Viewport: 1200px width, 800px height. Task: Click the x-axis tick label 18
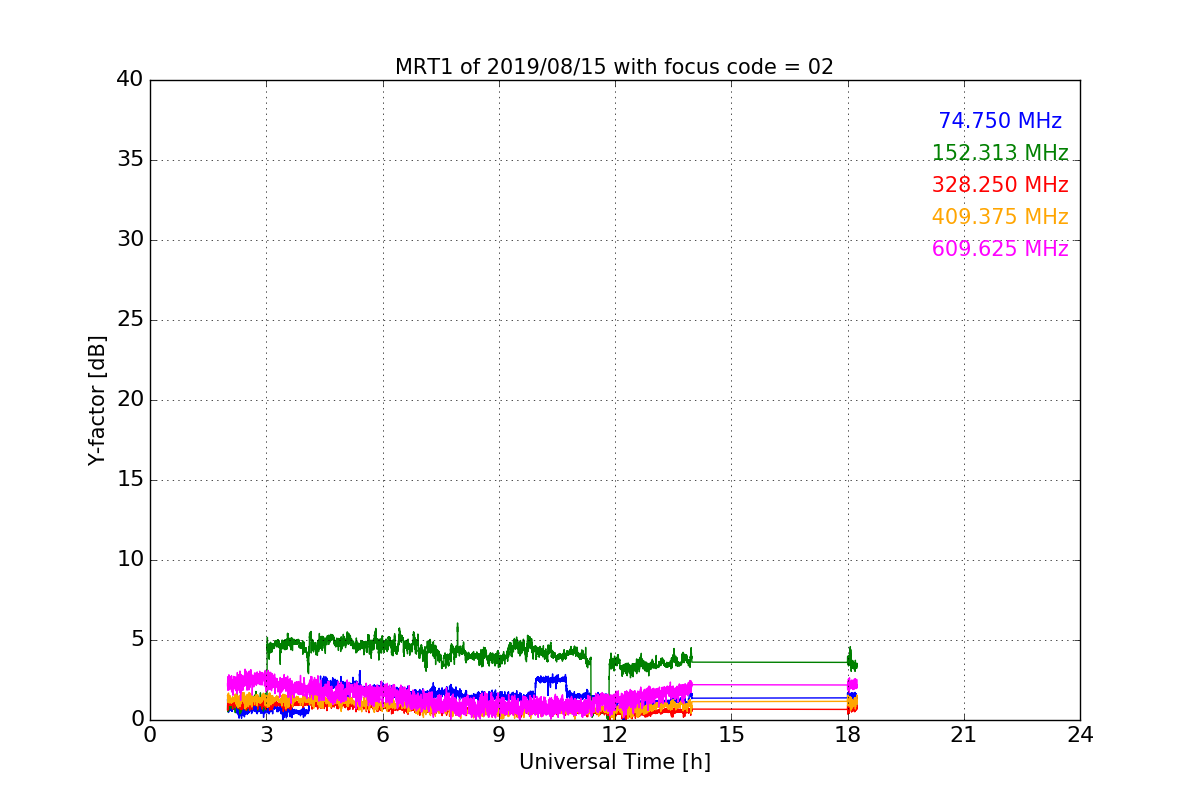847,735
